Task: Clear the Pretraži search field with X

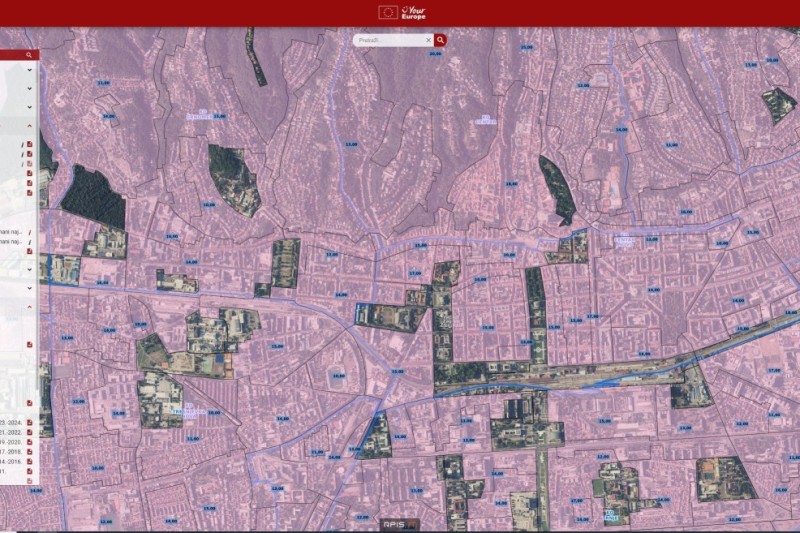Action: pyautogui.click(x=429, y=40)
